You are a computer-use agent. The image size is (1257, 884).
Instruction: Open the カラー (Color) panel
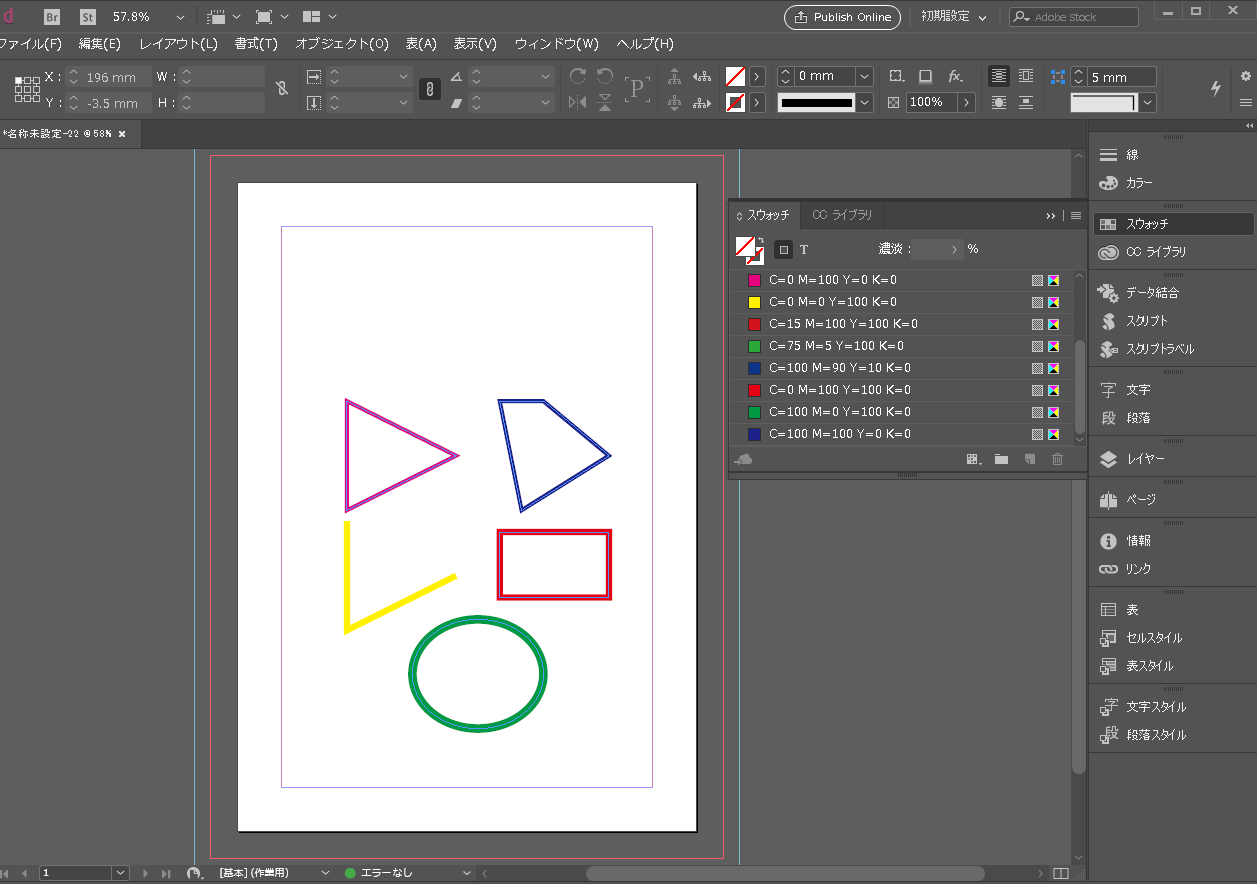(x=1172, y=183)
